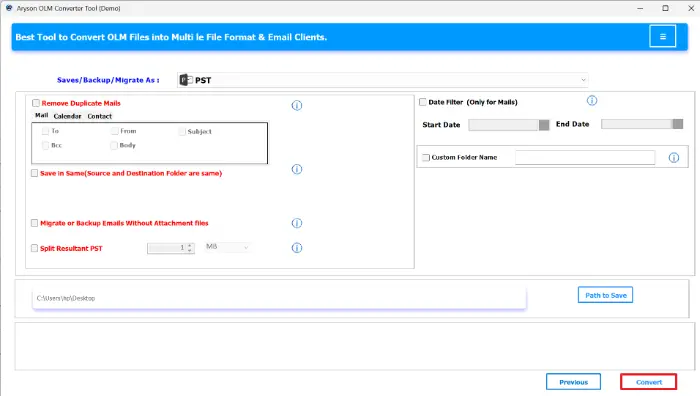
Task: Open the MB size unit dropdown
Action: tap(227, 247)
